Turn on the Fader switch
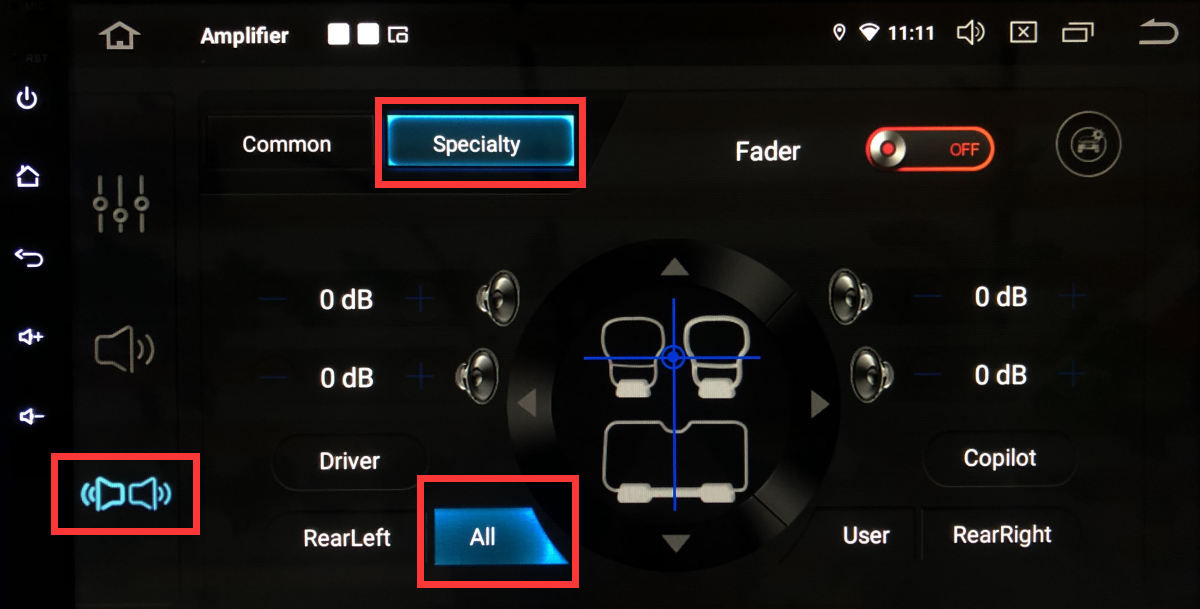The width and height of the screenshot is (1200, 609). point(930,149)
